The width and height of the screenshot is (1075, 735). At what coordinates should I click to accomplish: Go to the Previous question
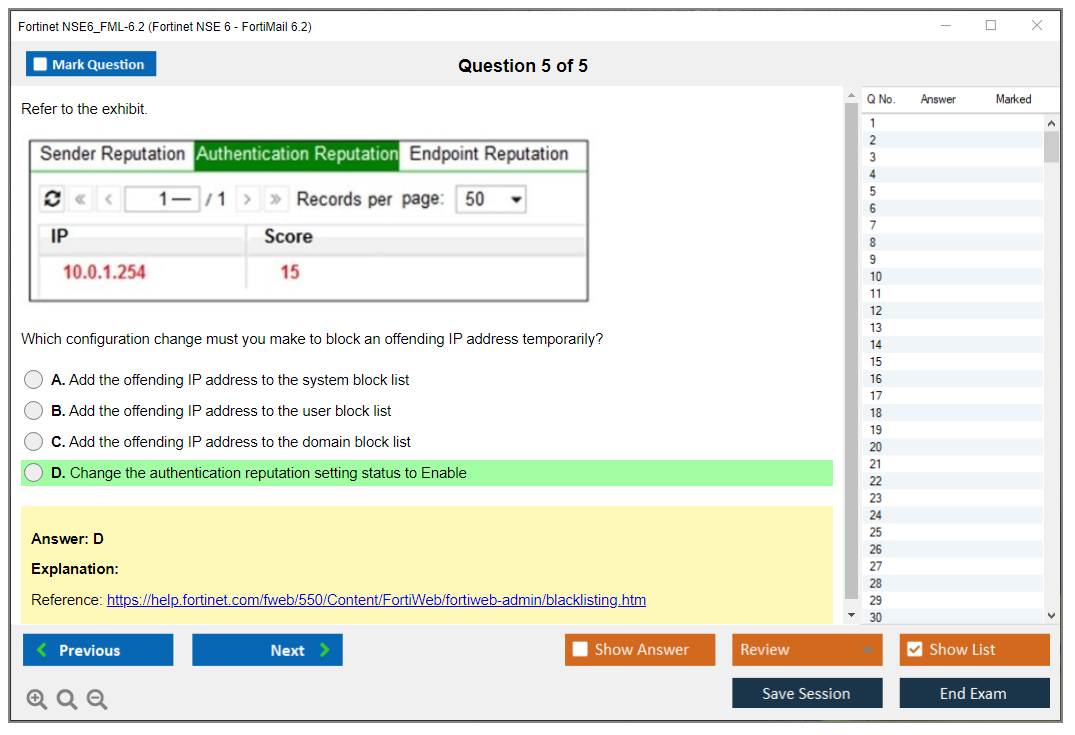(98, 650)
